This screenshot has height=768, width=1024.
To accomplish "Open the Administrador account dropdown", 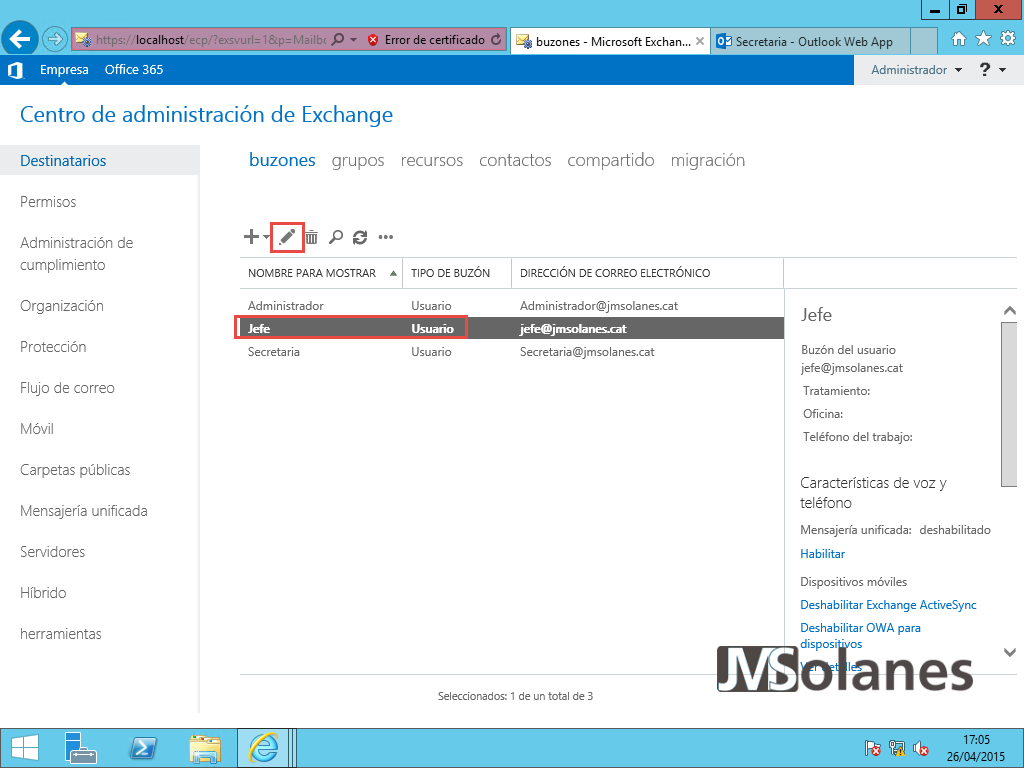I will [916, 70].
